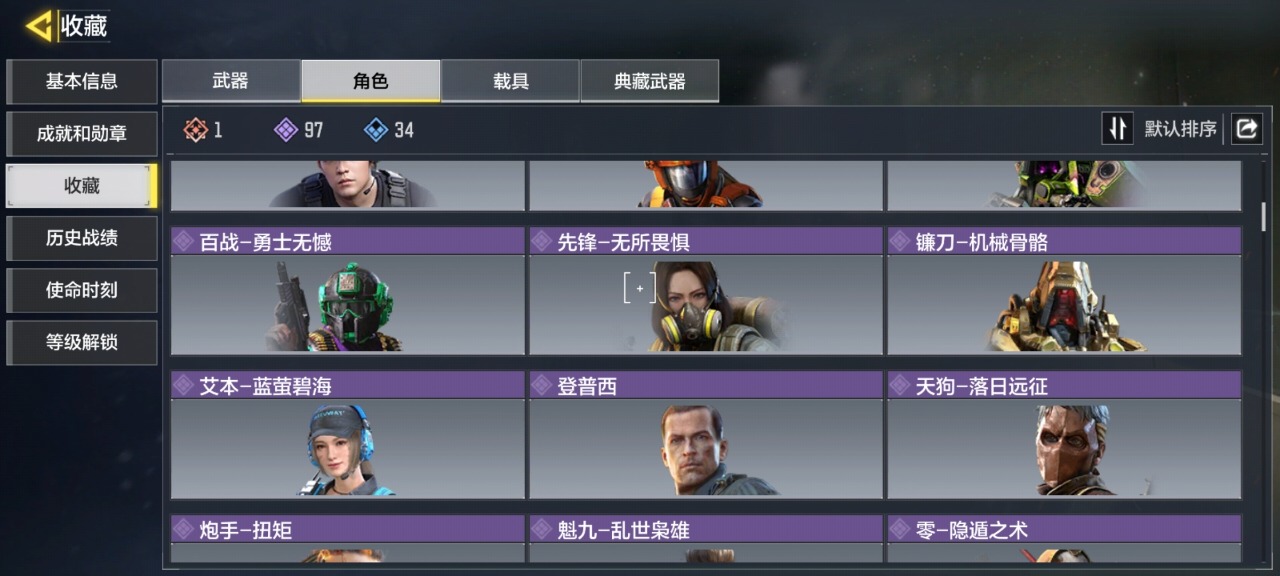
Task: Choose the 天狗-落日远征 character card
Action: (1064, 435)
